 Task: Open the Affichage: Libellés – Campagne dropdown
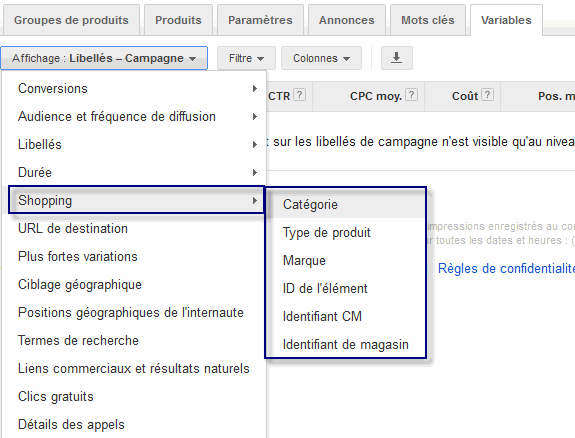click(104, 58)
